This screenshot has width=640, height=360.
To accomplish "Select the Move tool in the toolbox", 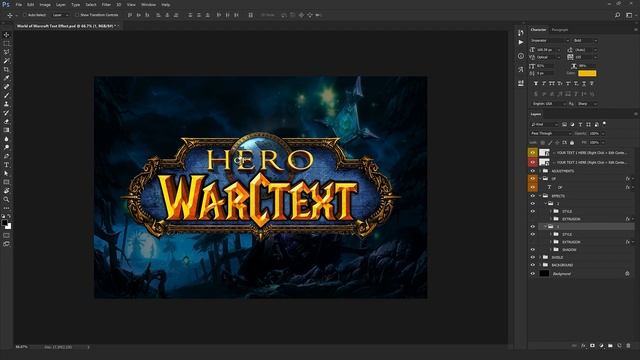I will (x=7, y=35).
